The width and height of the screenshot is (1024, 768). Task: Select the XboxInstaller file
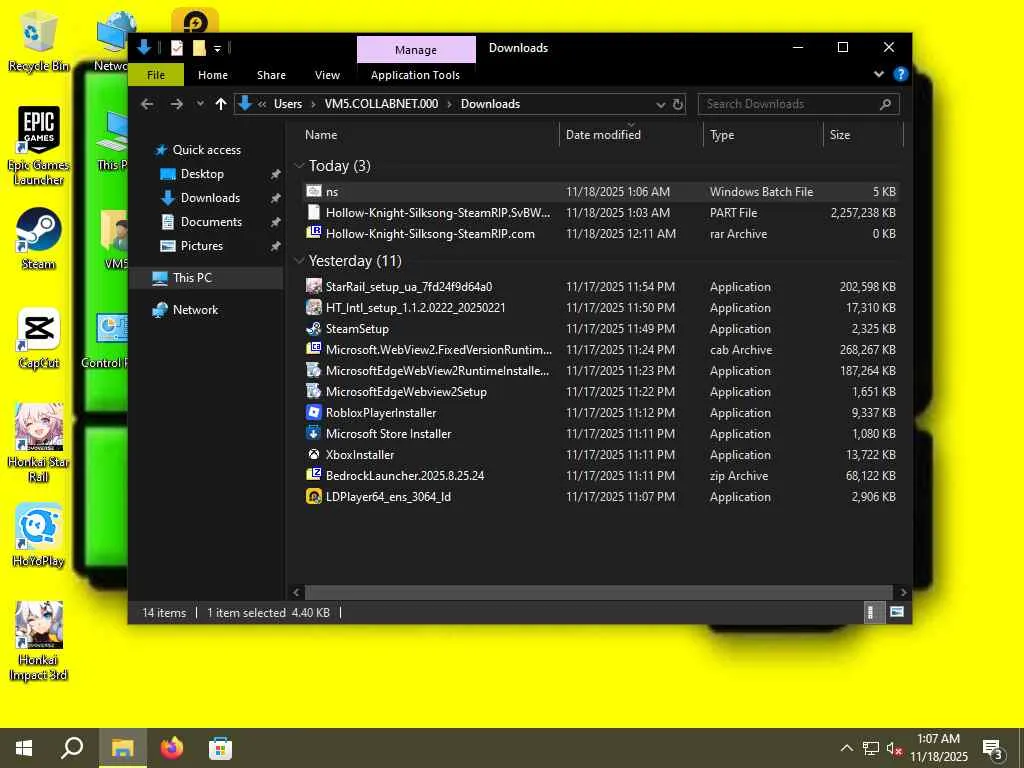(x=600, y=455)
